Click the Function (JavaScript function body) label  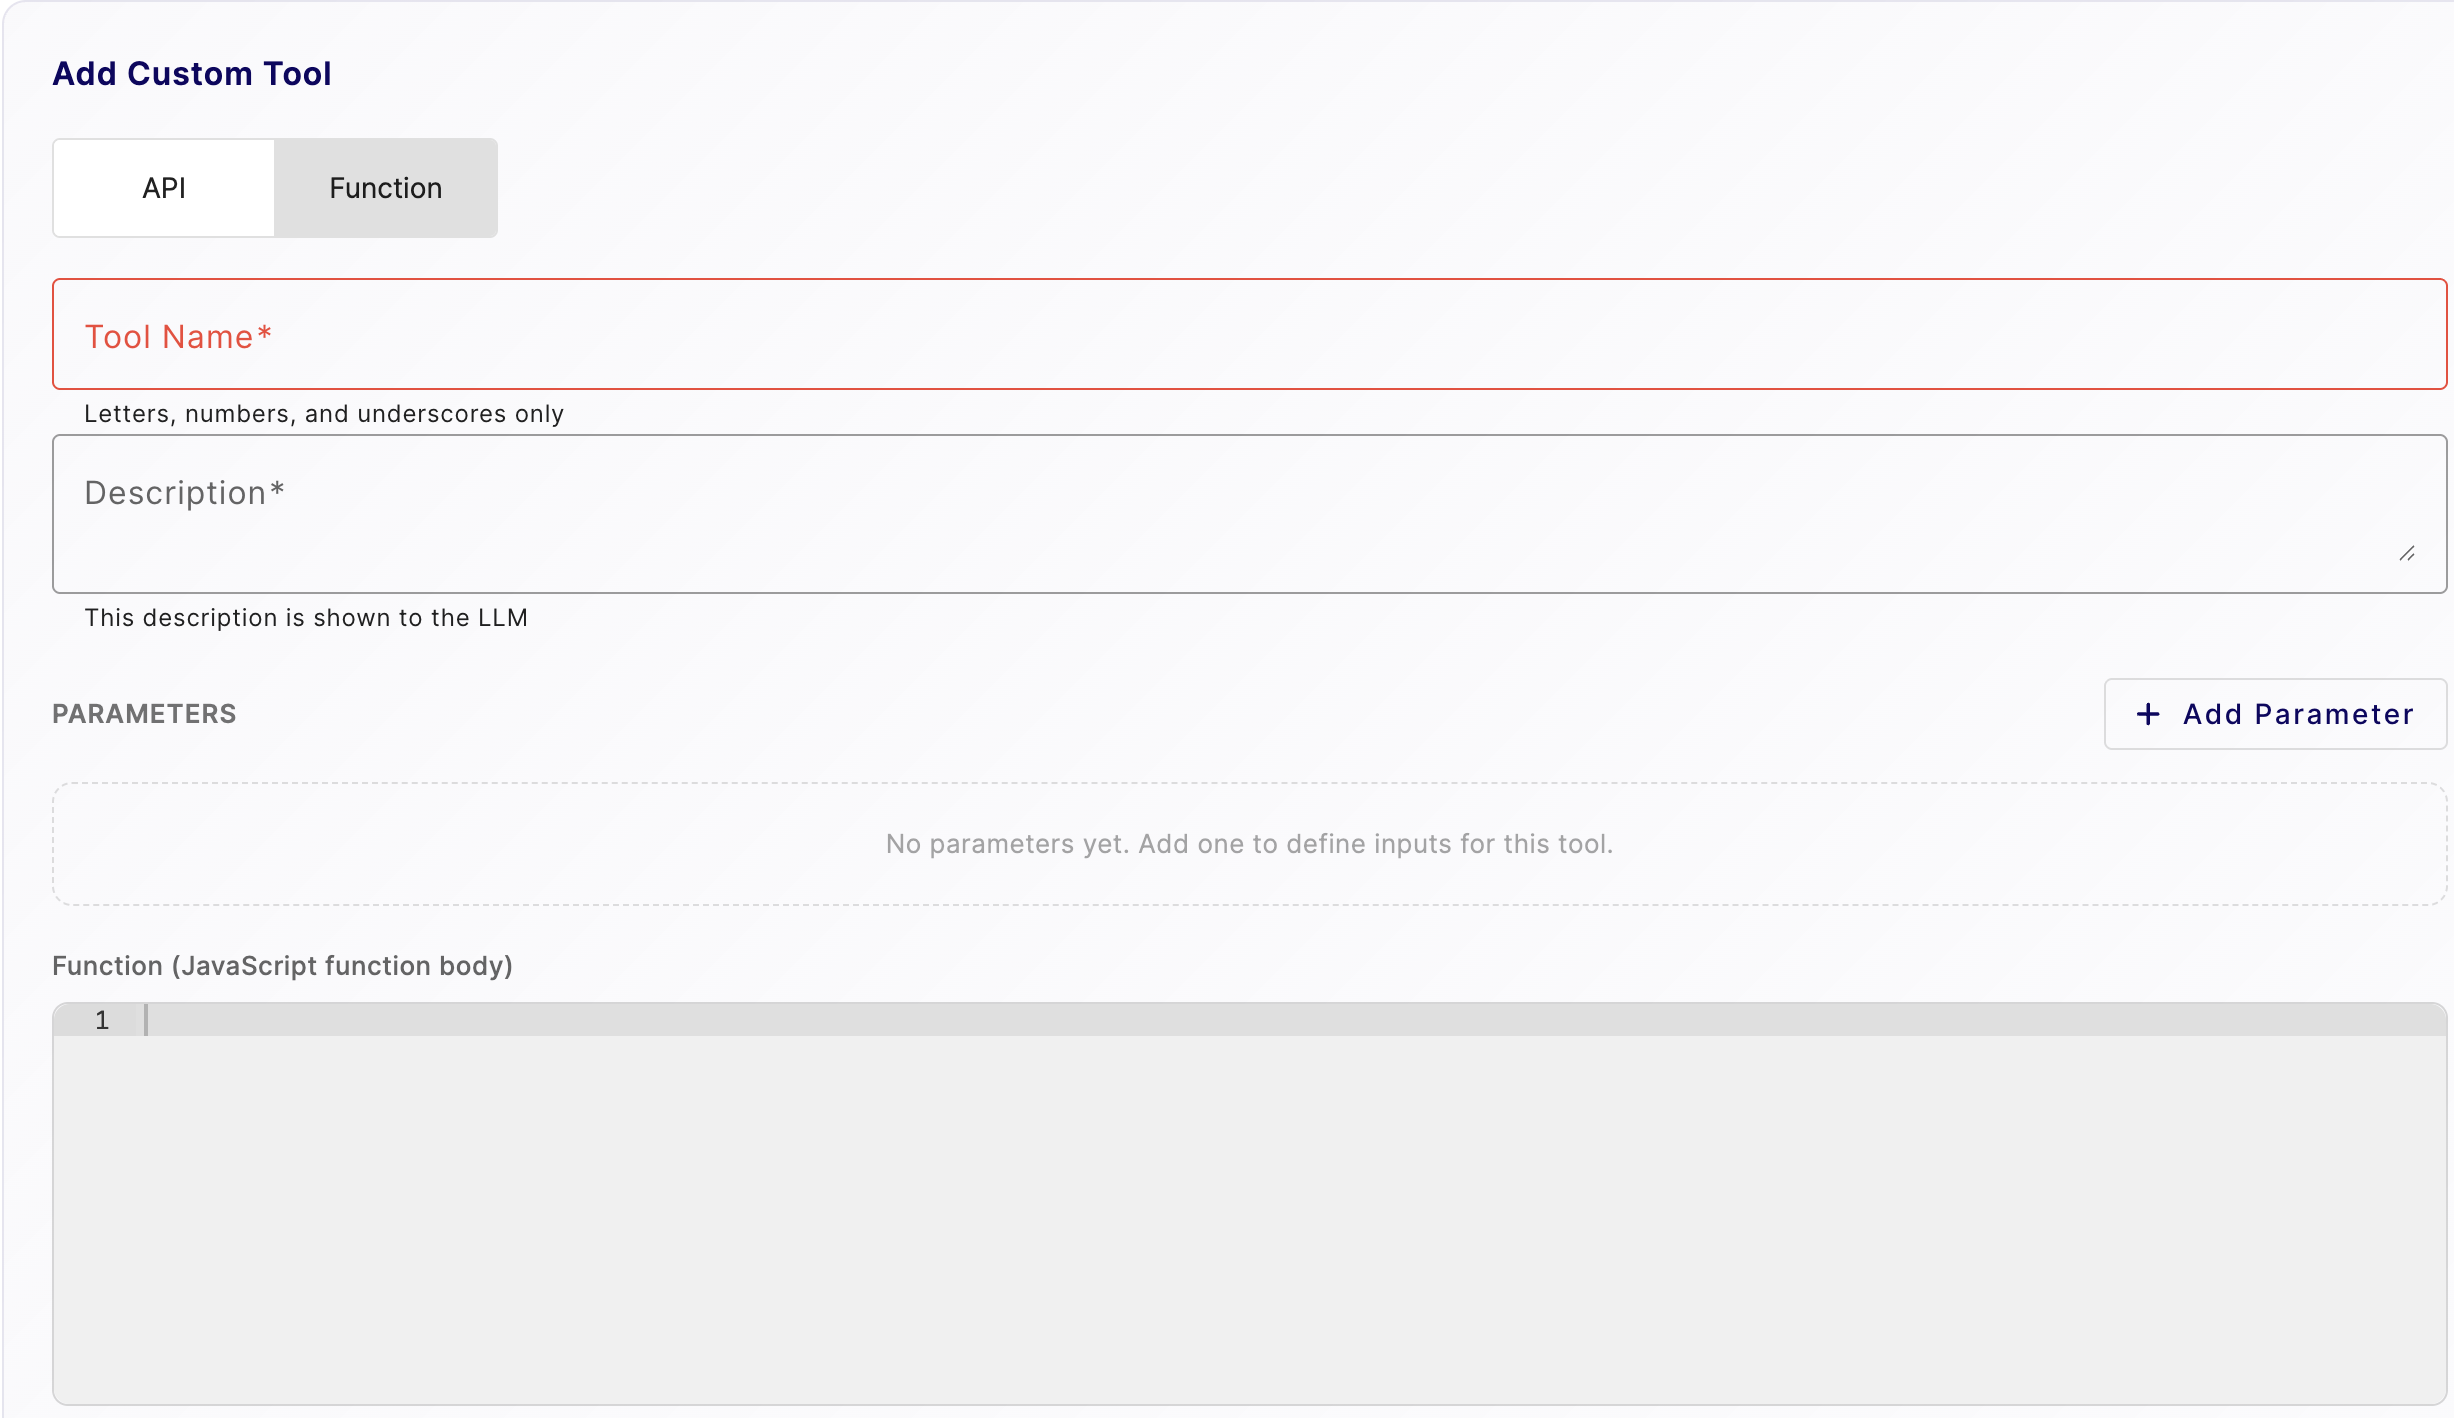click(282, 965)
